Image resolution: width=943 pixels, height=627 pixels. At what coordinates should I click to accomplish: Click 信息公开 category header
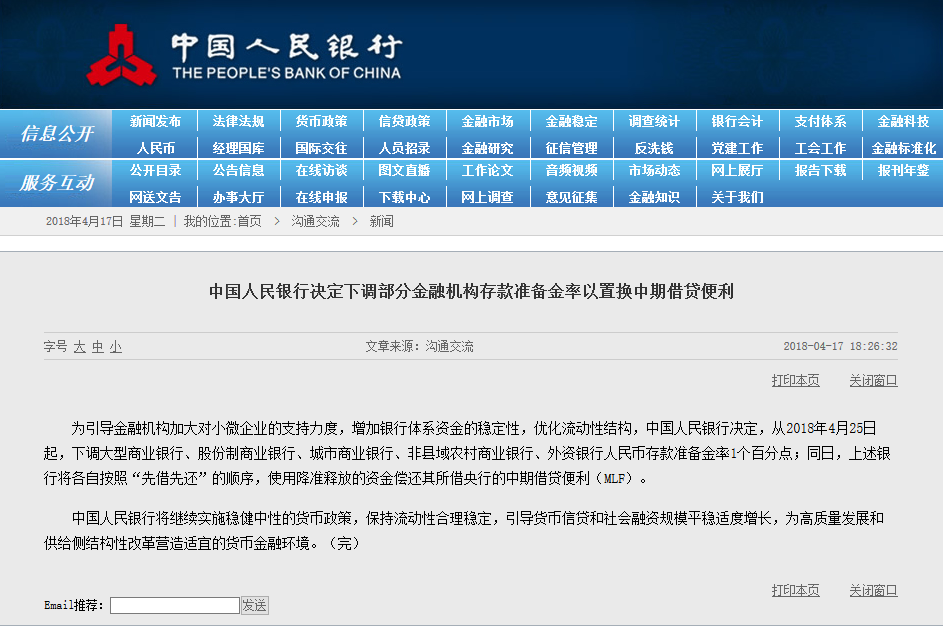[x=57, y=133]
